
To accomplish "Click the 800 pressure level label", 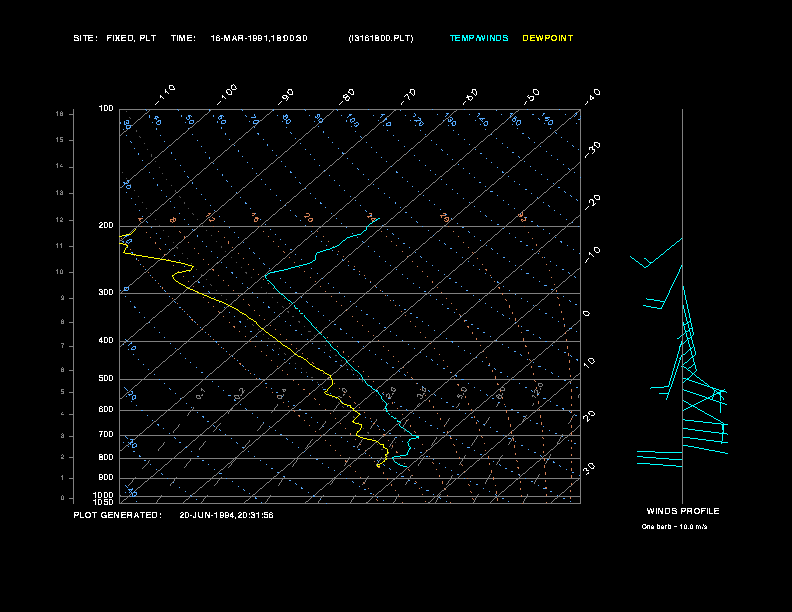I will pyautogui.click(x=106, y=457).
